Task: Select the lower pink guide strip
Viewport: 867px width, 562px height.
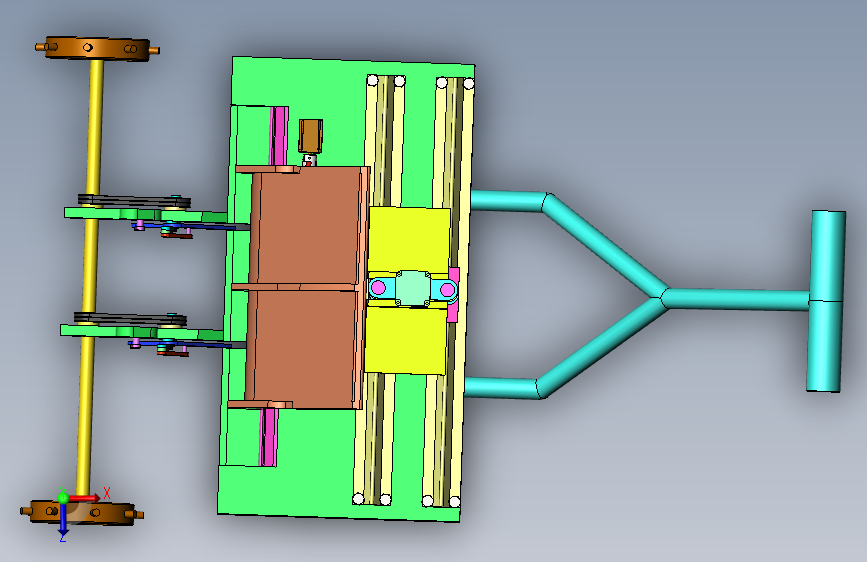Action: 269,437
